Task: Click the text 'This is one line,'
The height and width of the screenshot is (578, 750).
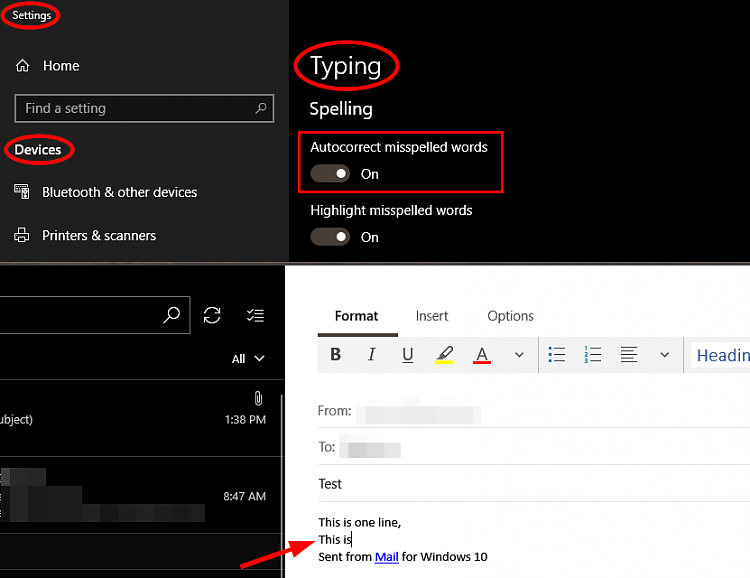Action: pos(360,522)
